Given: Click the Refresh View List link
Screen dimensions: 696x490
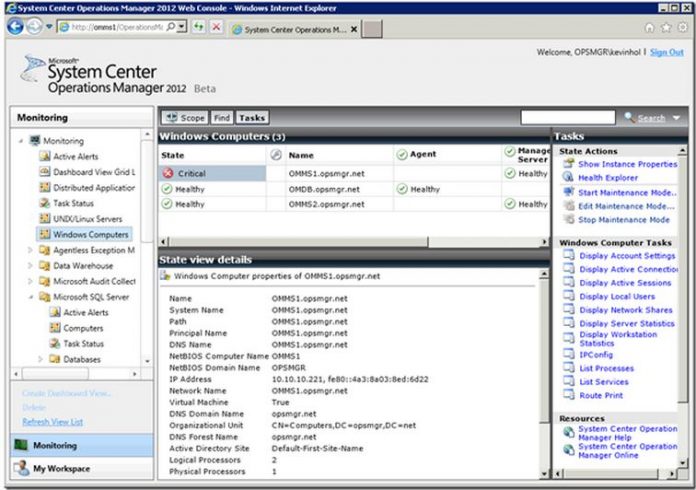Looking at the screenshot, I should 54,422.
